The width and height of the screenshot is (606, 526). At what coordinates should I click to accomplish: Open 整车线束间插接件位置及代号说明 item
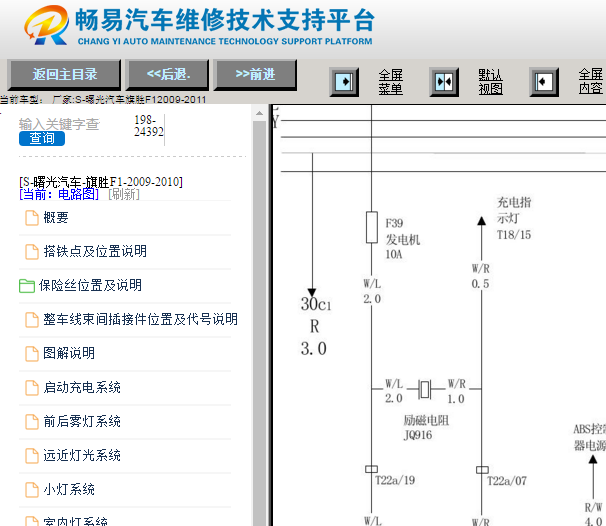coord(140,319)
